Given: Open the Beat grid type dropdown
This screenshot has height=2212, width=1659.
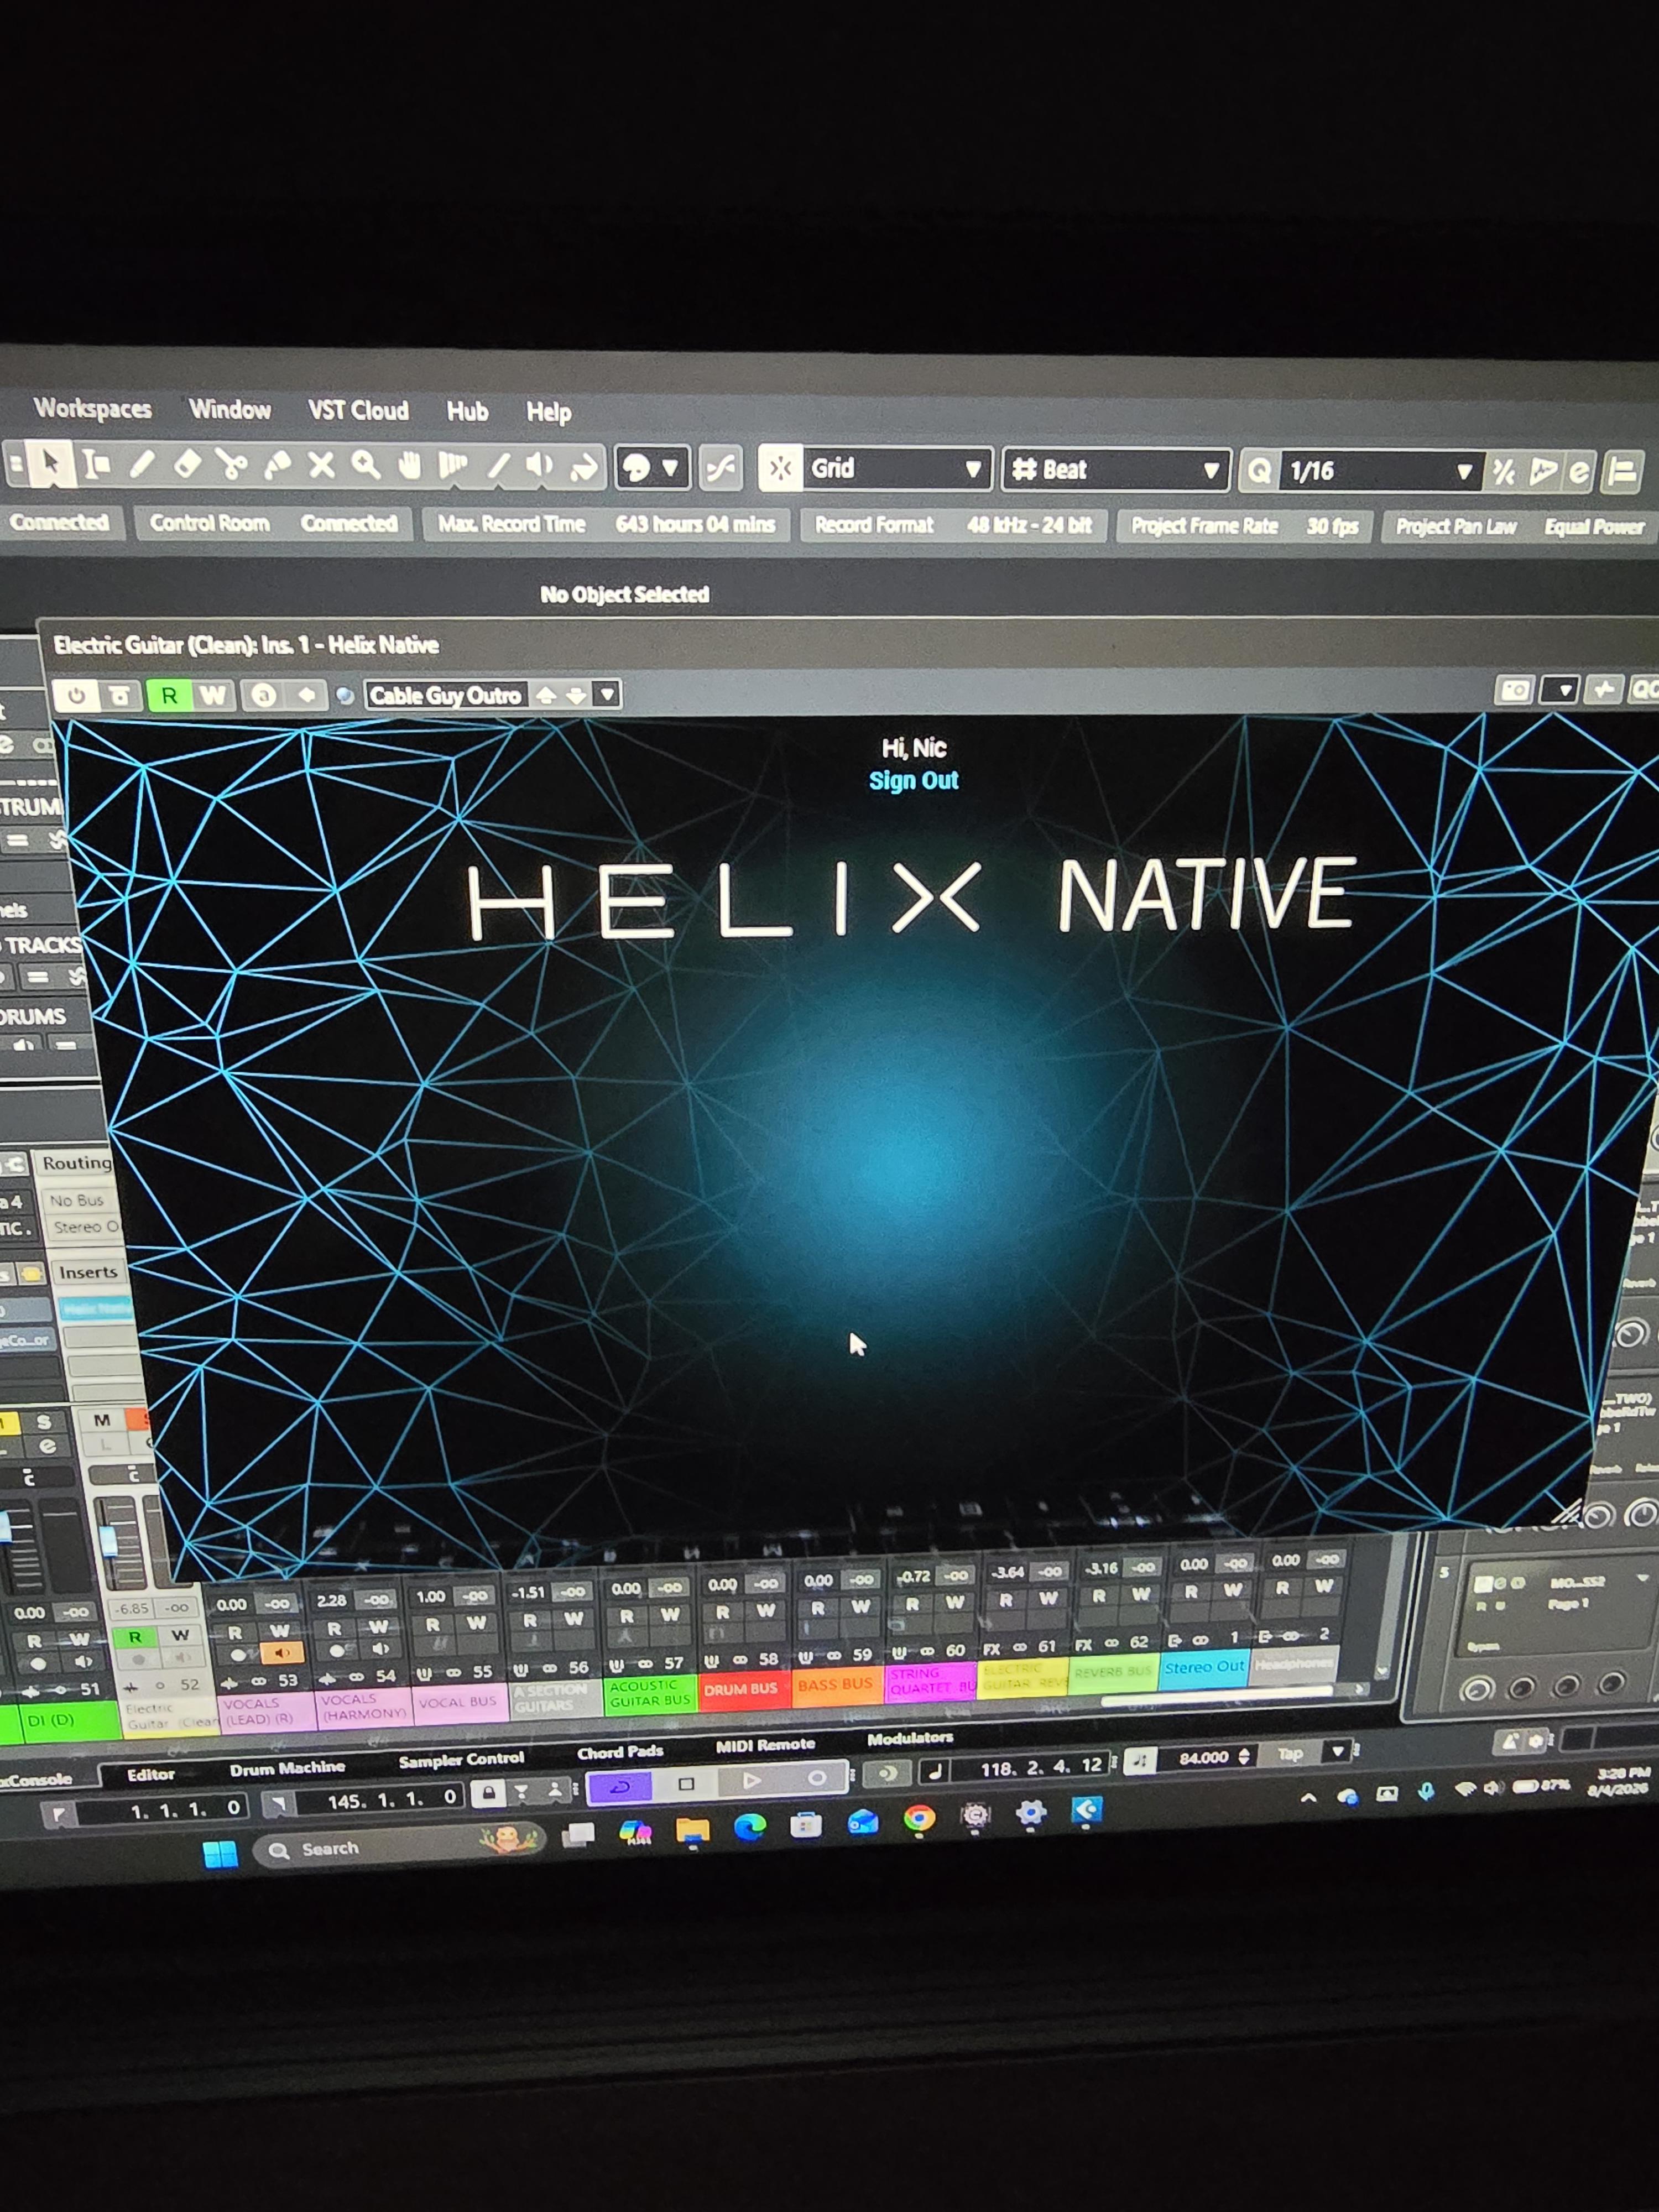Looking at the screenshot, I should 1116,469.
